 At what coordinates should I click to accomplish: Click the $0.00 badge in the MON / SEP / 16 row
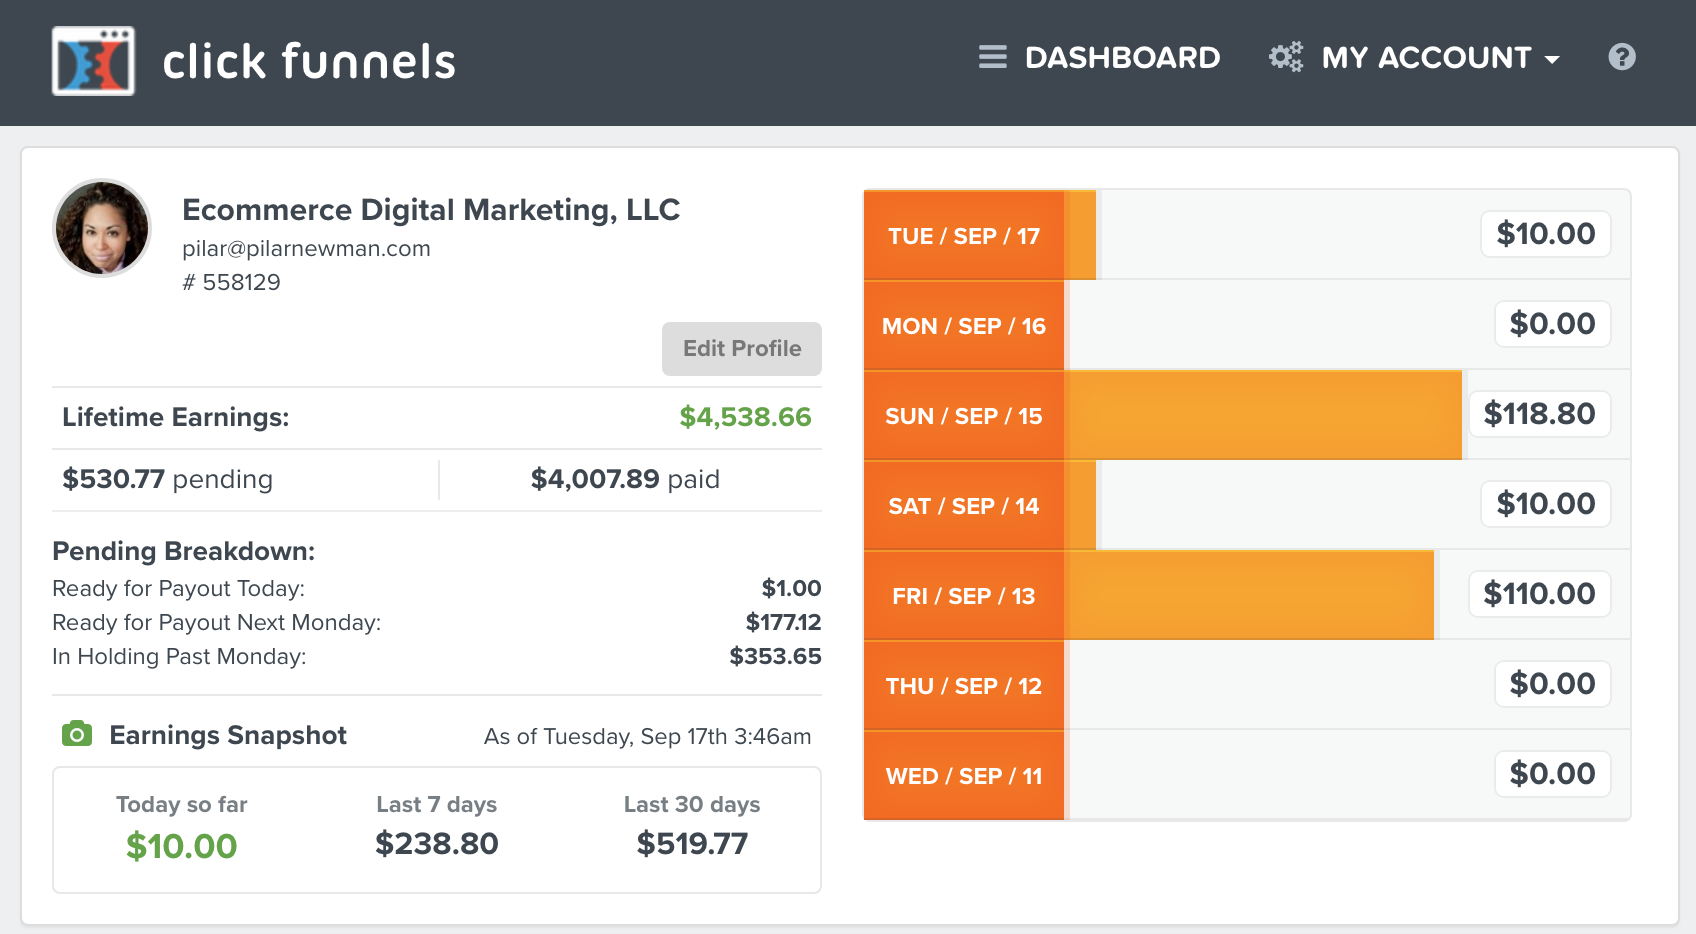(x=1553, y=324)
